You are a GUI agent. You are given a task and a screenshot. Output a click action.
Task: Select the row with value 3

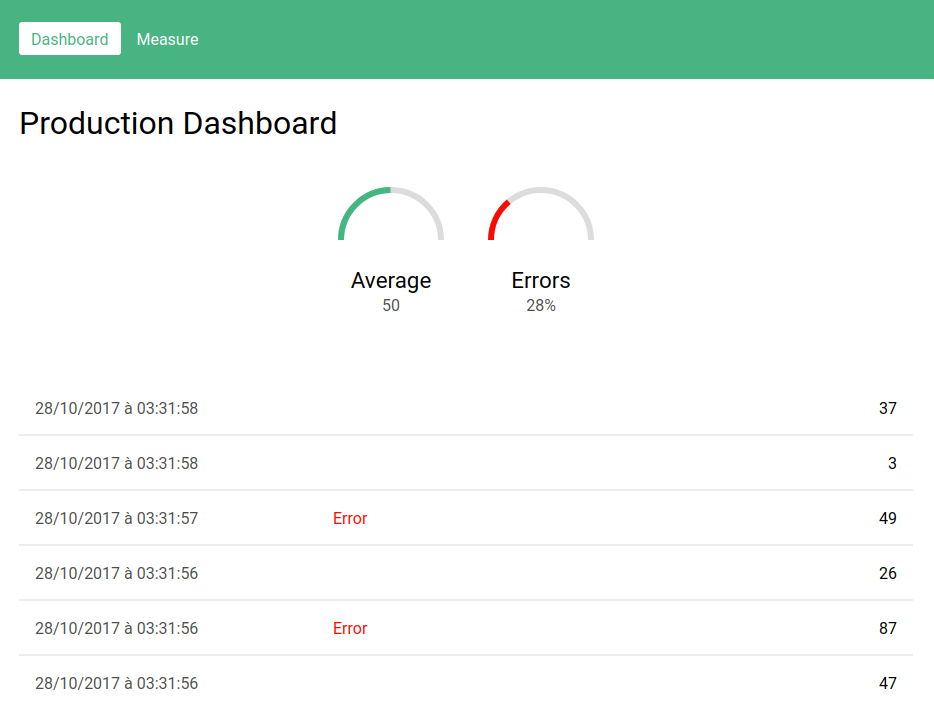point(466,463)
